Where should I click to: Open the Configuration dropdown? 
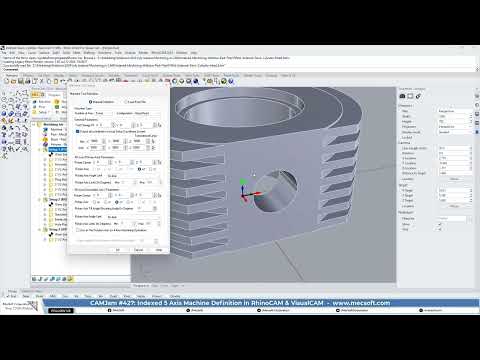coord(147,113)
